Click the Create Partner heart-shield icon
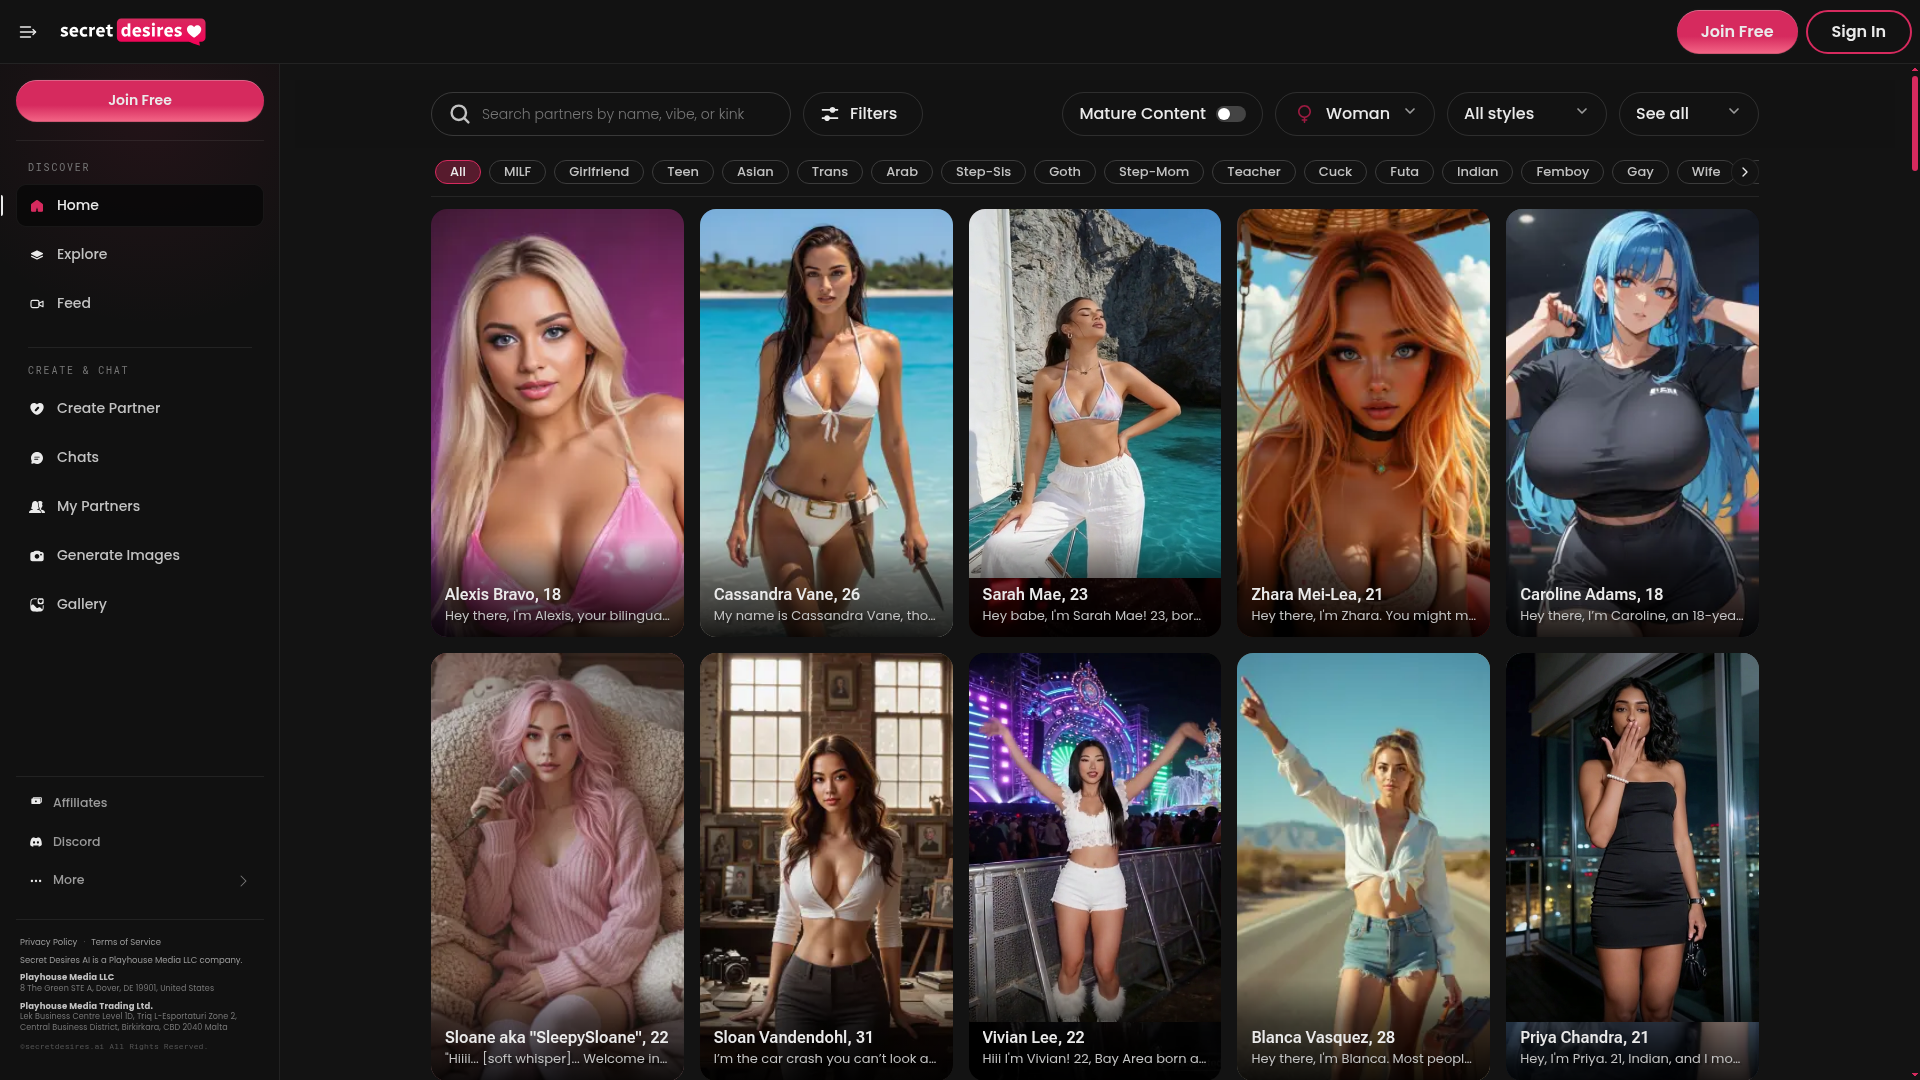Screen dimensions: 1920x1080 point(37,409)
